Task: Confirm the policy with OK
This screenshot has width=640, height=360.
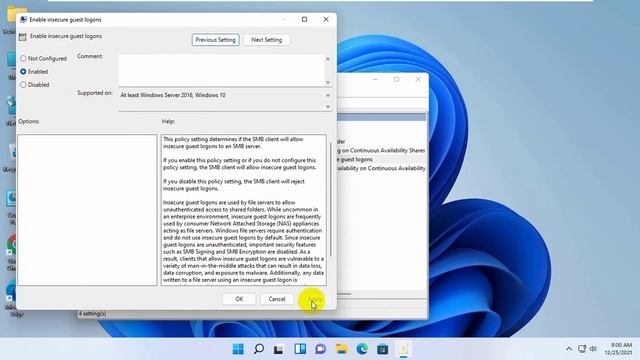Action: coord(239,299)
